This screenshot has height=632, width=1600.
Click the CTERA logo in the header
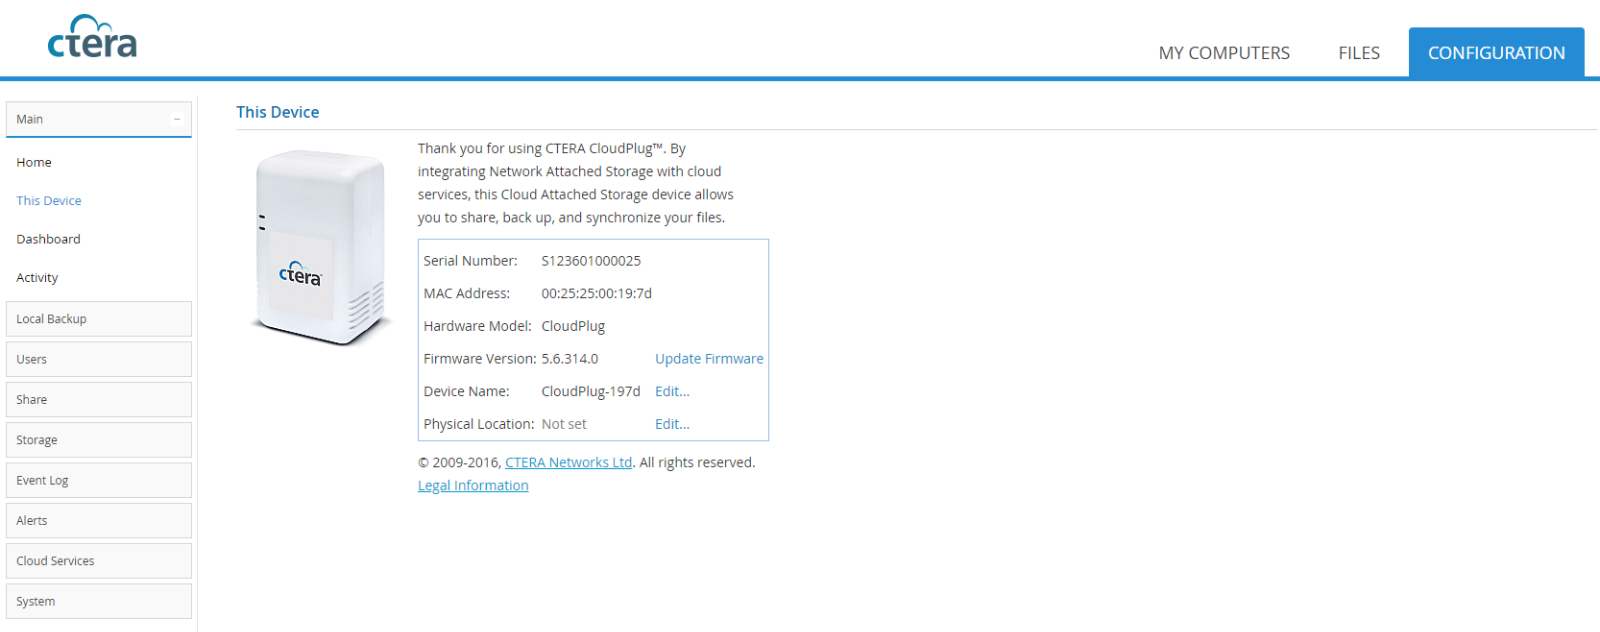click(x=92, y=37)
